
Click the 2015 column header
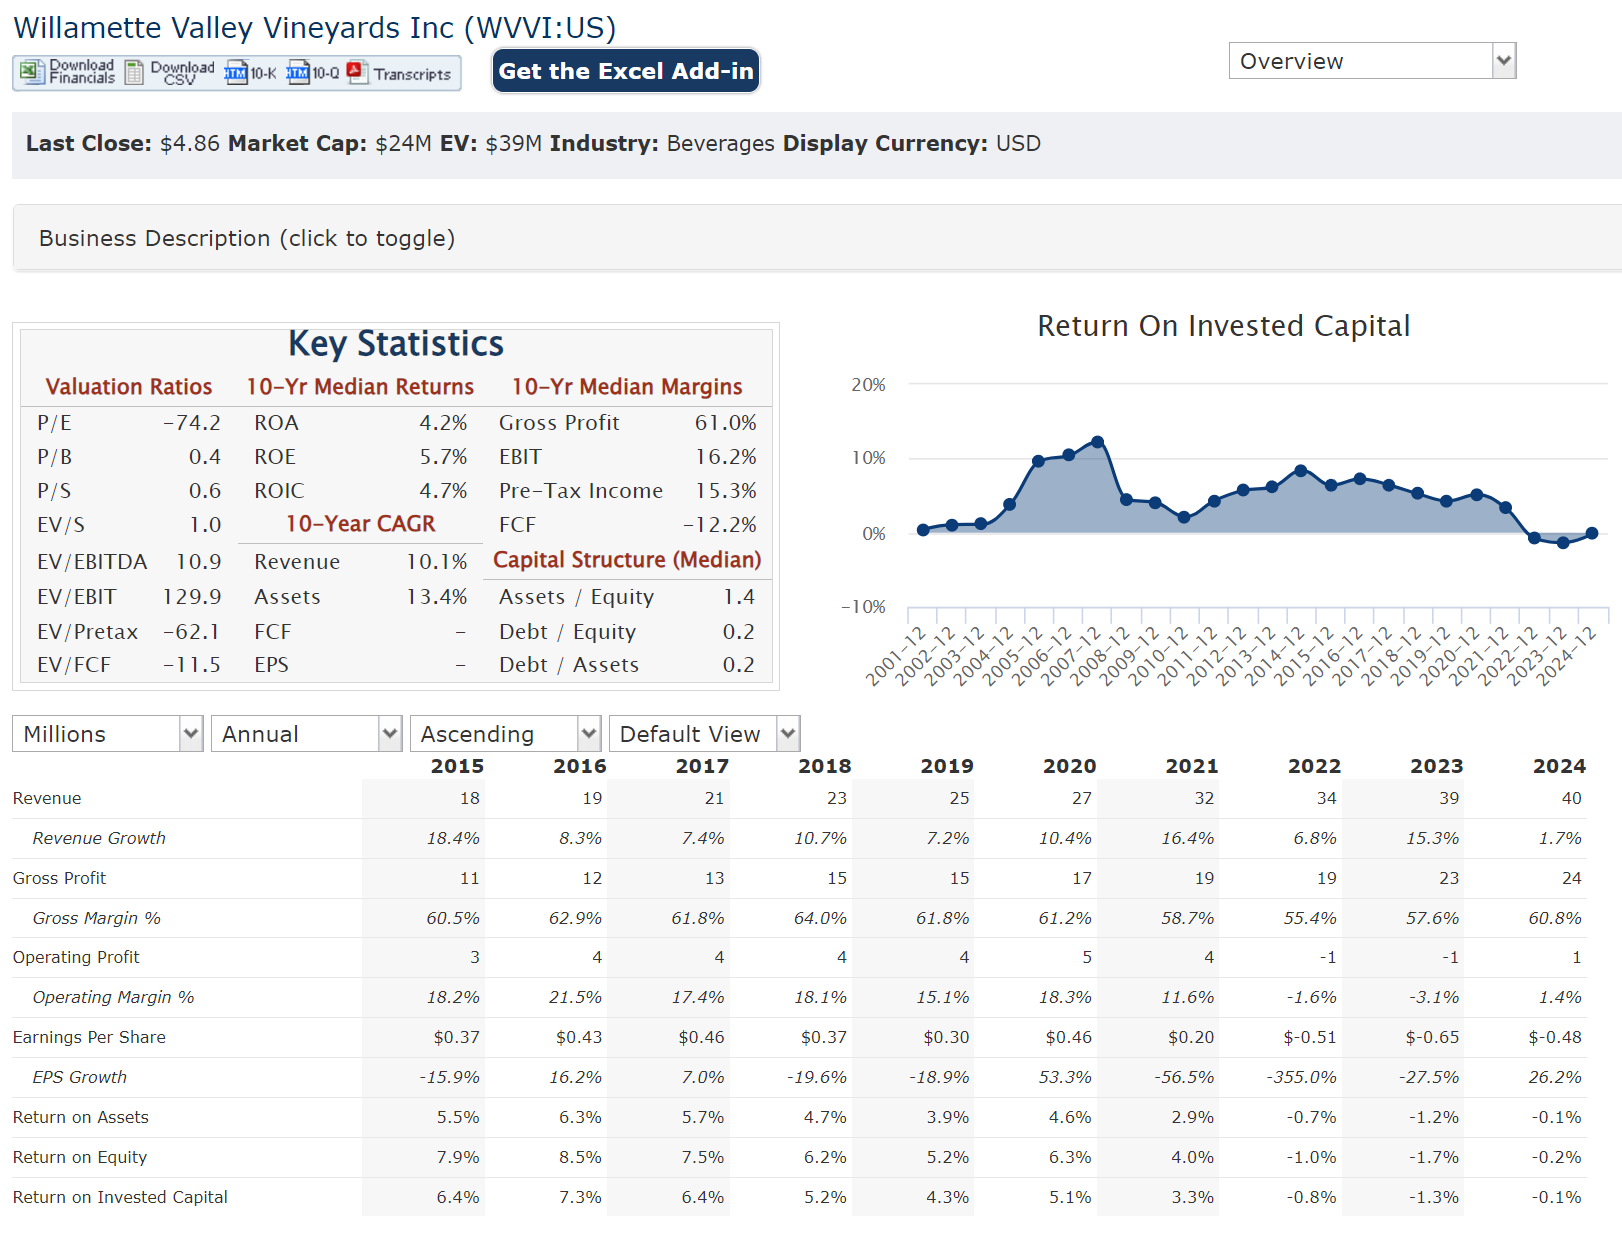click(457, 766)
